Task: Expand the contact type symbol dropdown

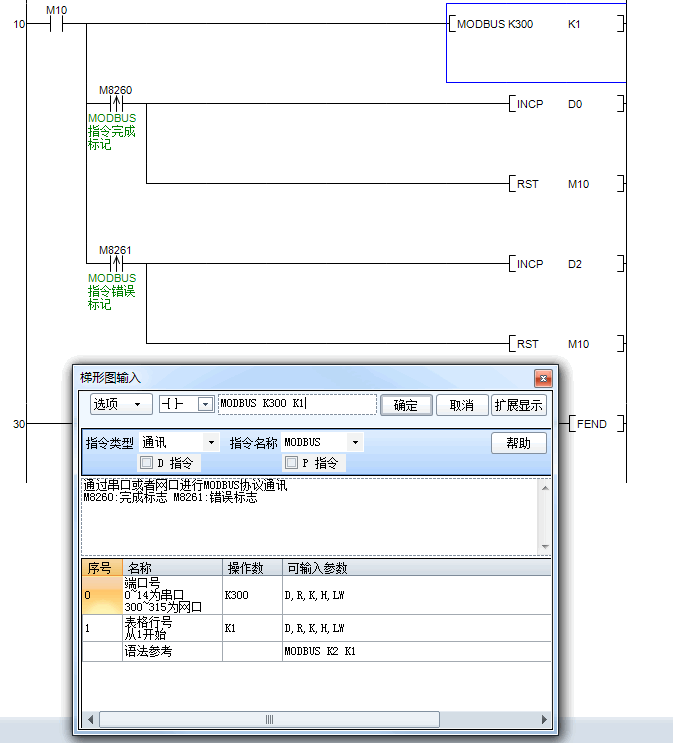Action: pyautogui.click(x=205, y=404)
